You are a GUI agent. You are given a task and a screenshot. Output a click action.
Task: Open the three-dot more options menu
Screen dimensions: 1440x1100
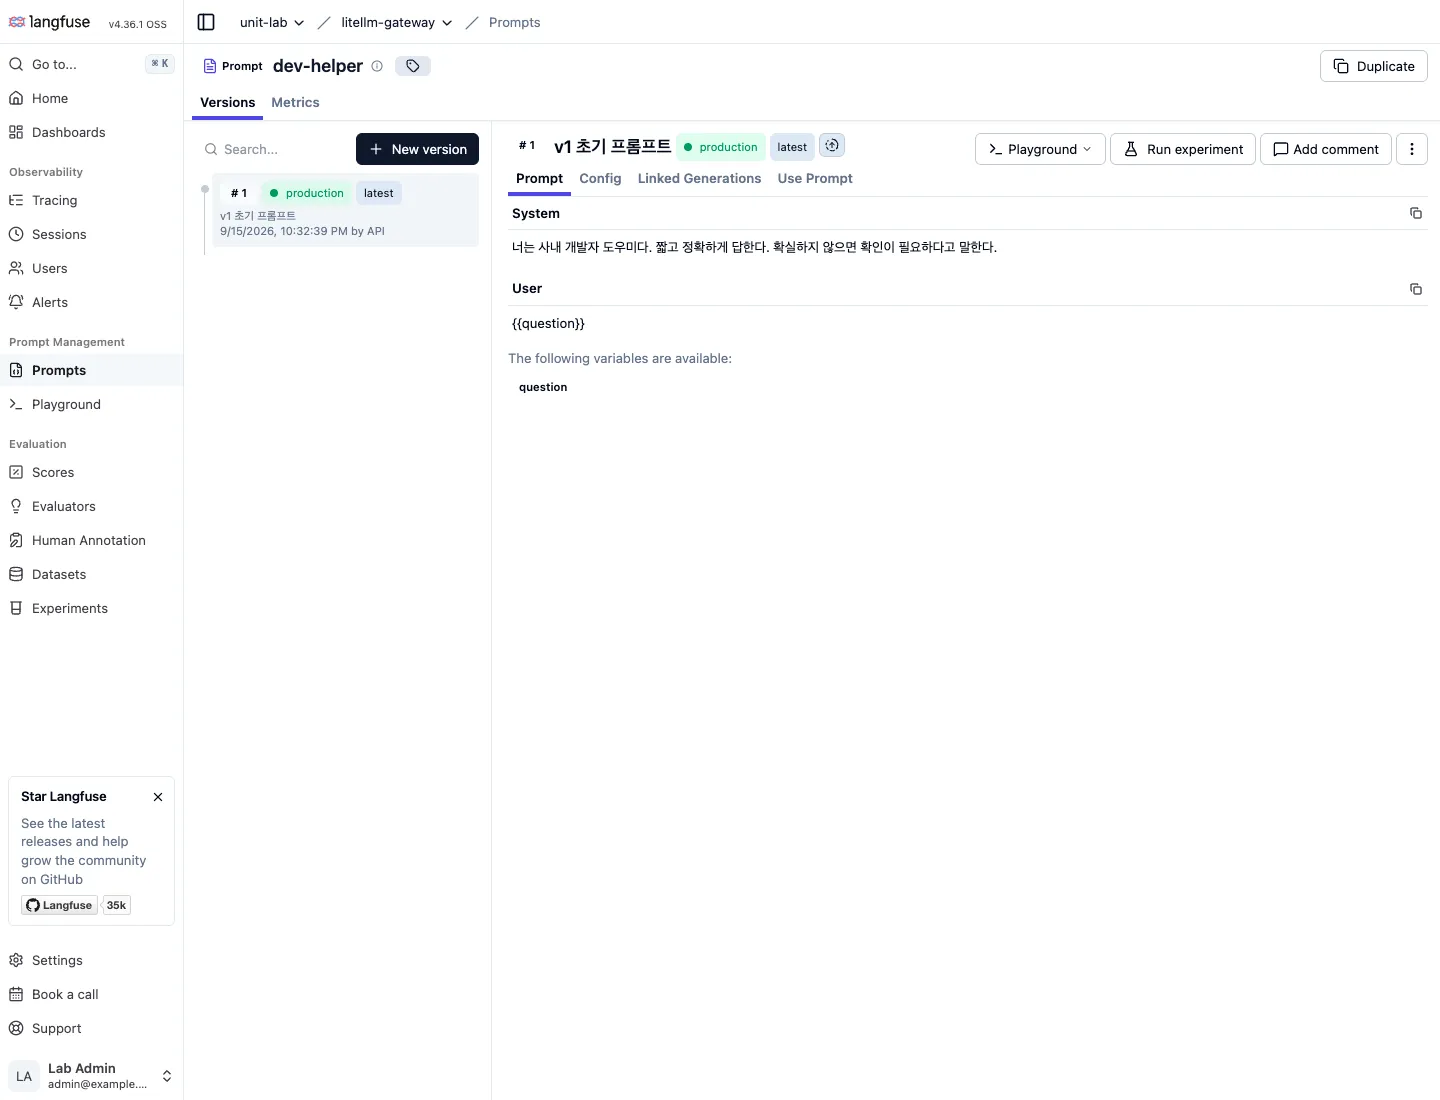coord(1412,149)
